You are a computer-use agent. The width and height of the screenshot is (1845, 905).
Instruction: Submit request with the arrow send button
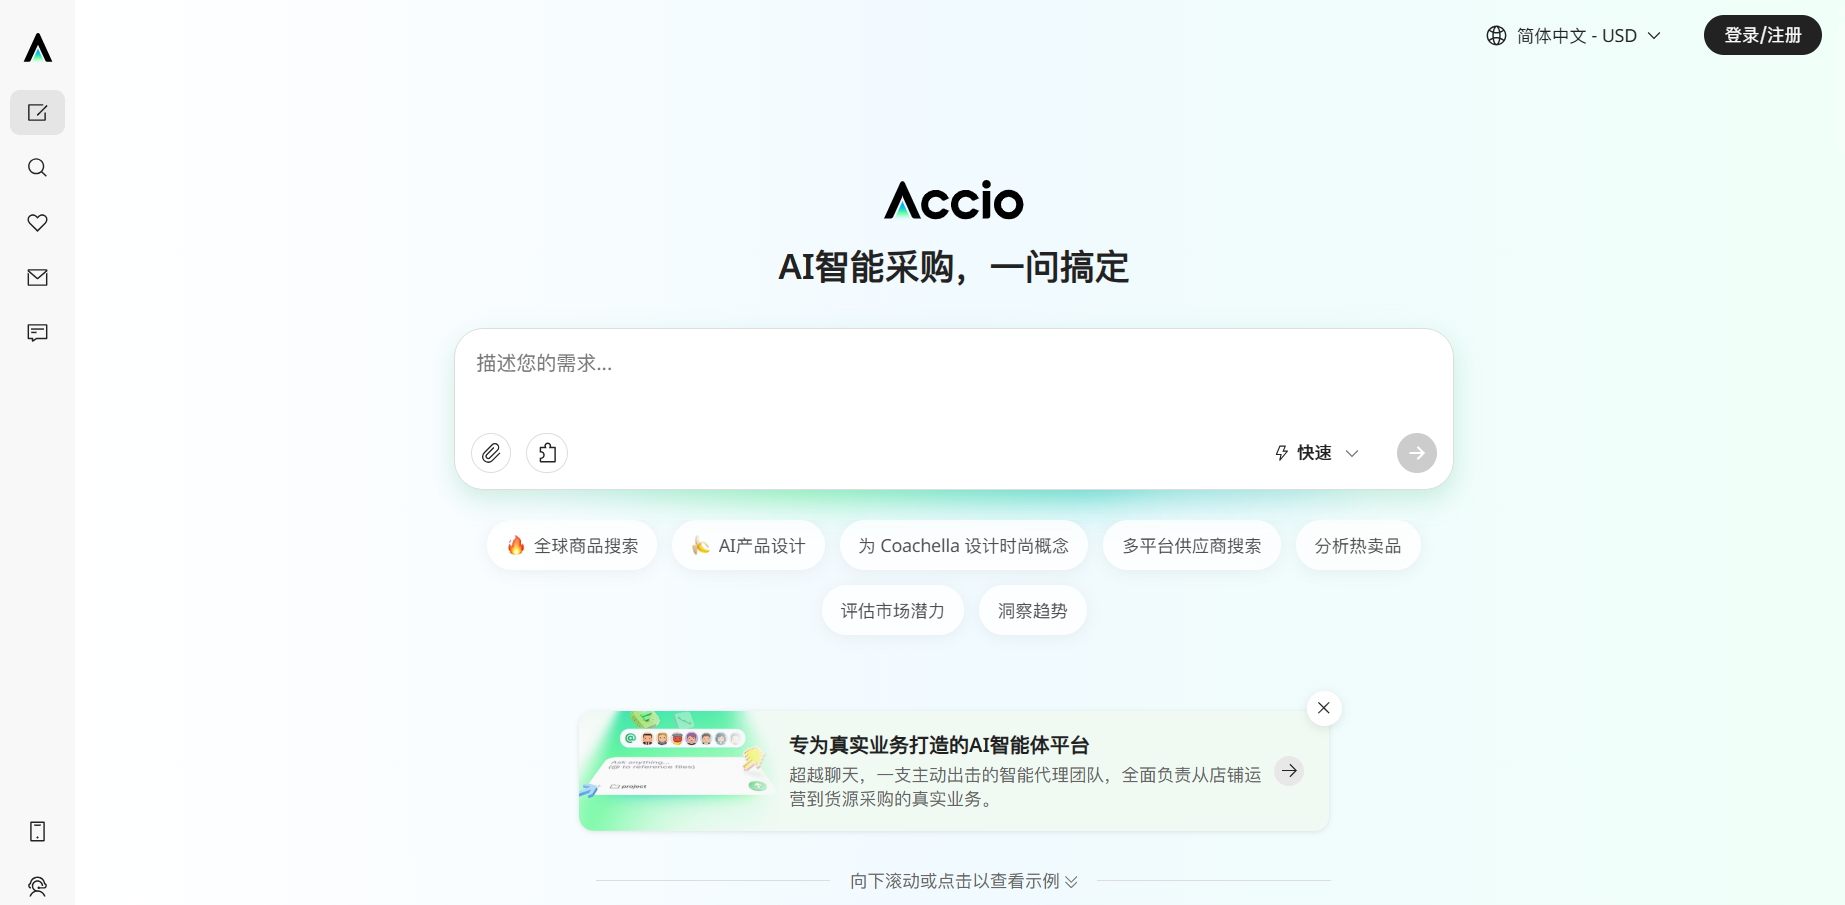[x=1417, y=453]
